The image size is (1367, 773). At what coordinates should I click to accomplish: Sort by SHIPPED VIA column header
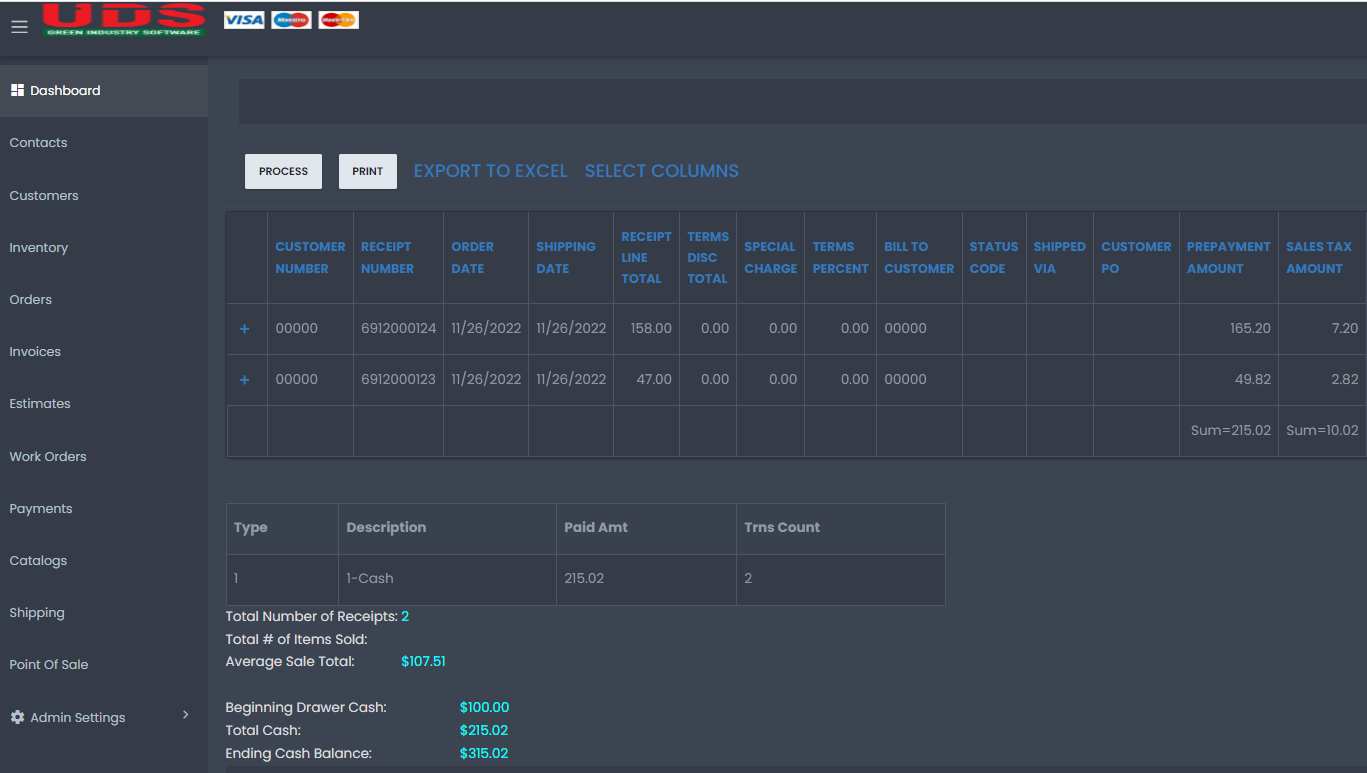coord(1059,257)
